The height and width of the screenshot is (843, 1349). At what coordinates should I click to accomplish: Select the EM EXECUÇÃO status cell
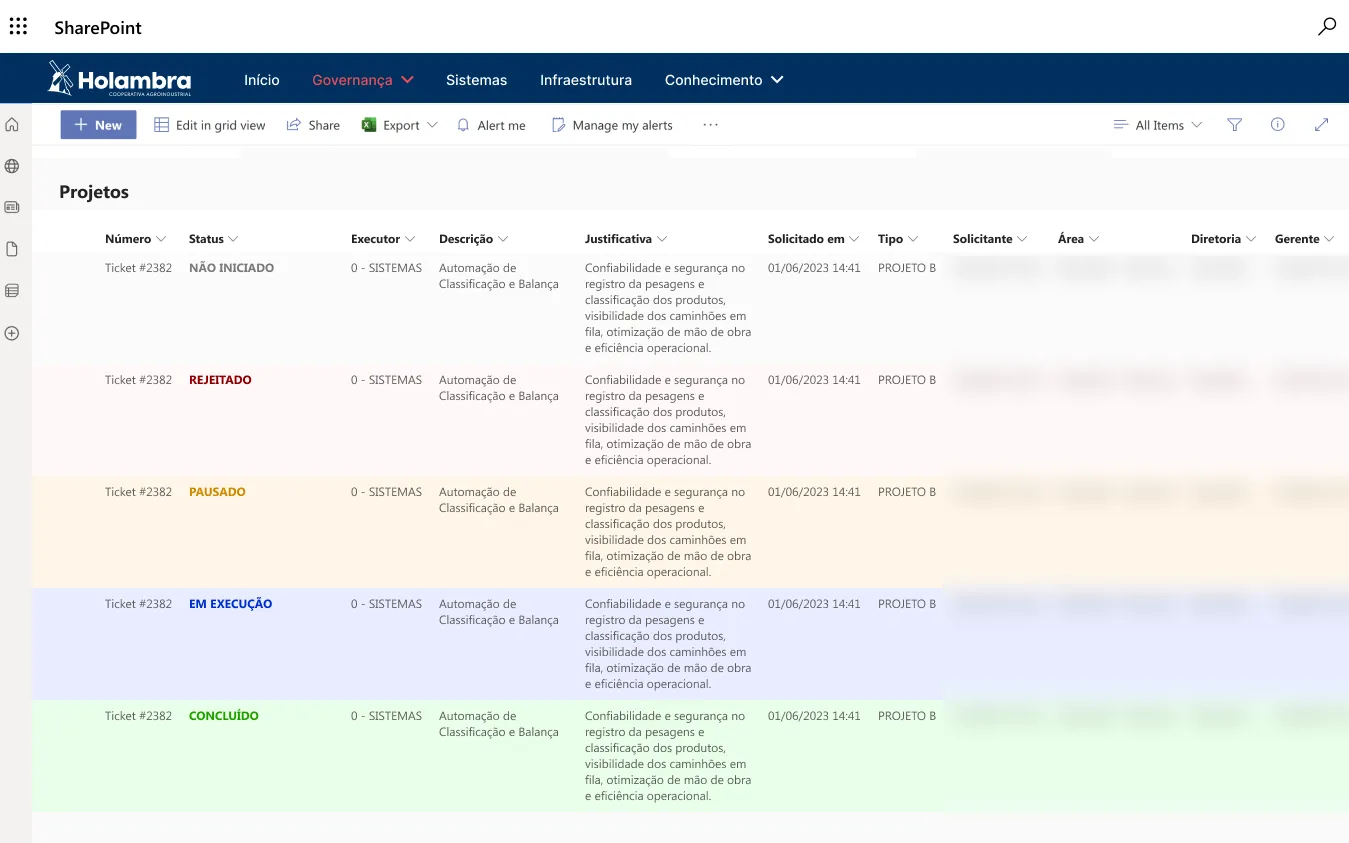click(230, 604)
